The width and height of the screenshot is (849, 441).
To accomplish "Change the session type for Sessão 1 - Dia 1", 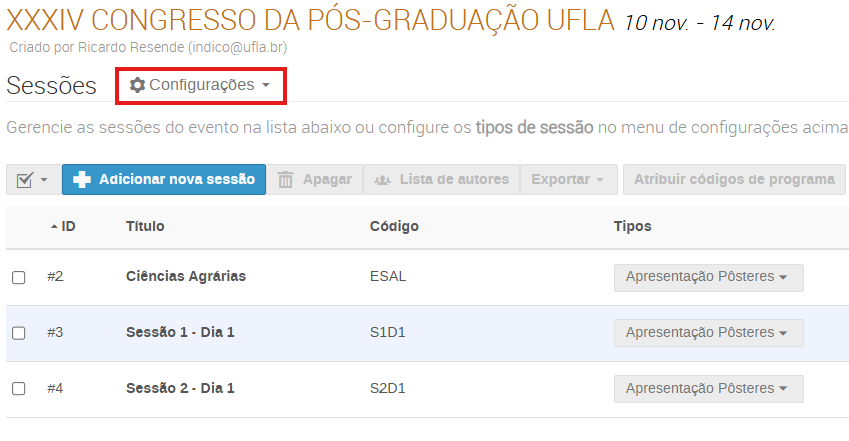I will click(708, 332).
